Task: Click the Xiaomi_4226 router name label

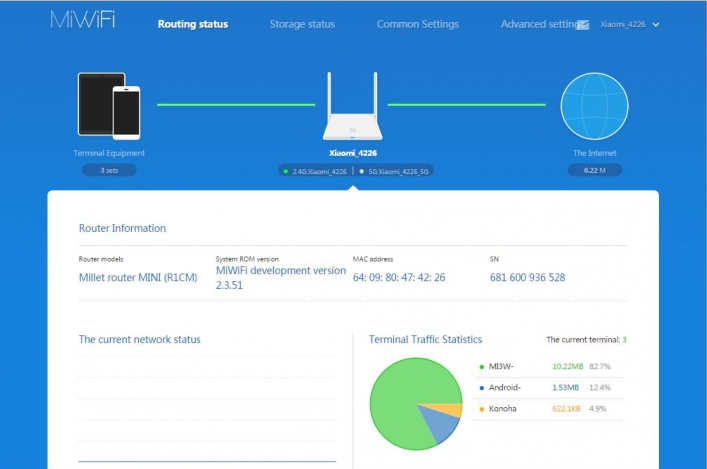Action: point(353,153)
